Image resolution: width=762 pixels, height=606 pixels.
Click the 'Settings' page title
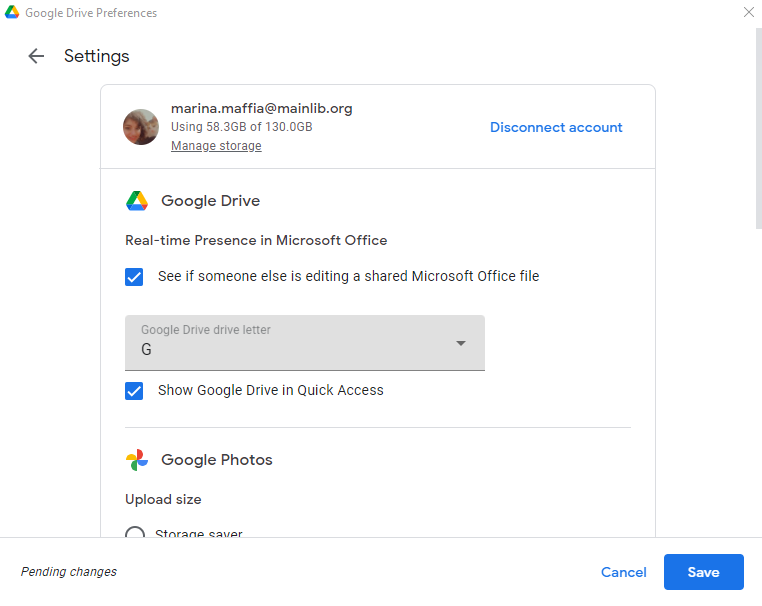pos(97,56)
